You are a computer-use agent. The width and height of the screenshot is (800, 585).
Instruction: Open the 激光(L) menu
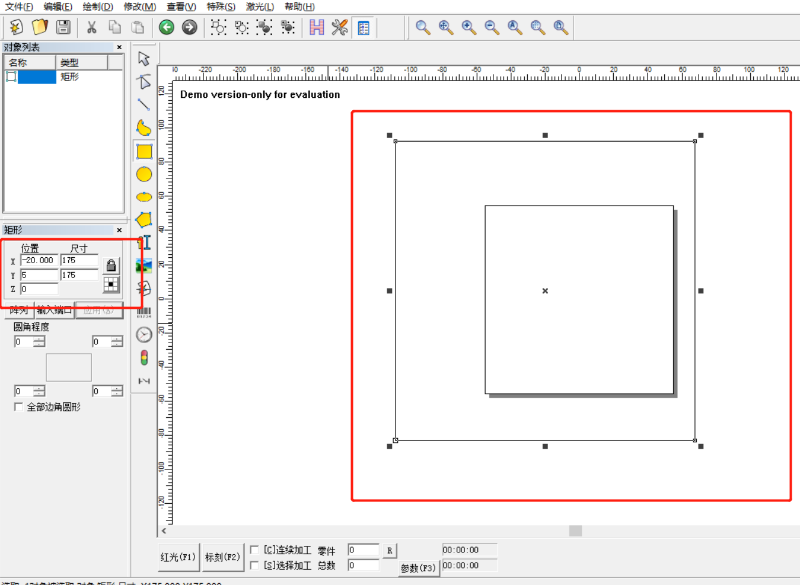[x=260, y=7]
